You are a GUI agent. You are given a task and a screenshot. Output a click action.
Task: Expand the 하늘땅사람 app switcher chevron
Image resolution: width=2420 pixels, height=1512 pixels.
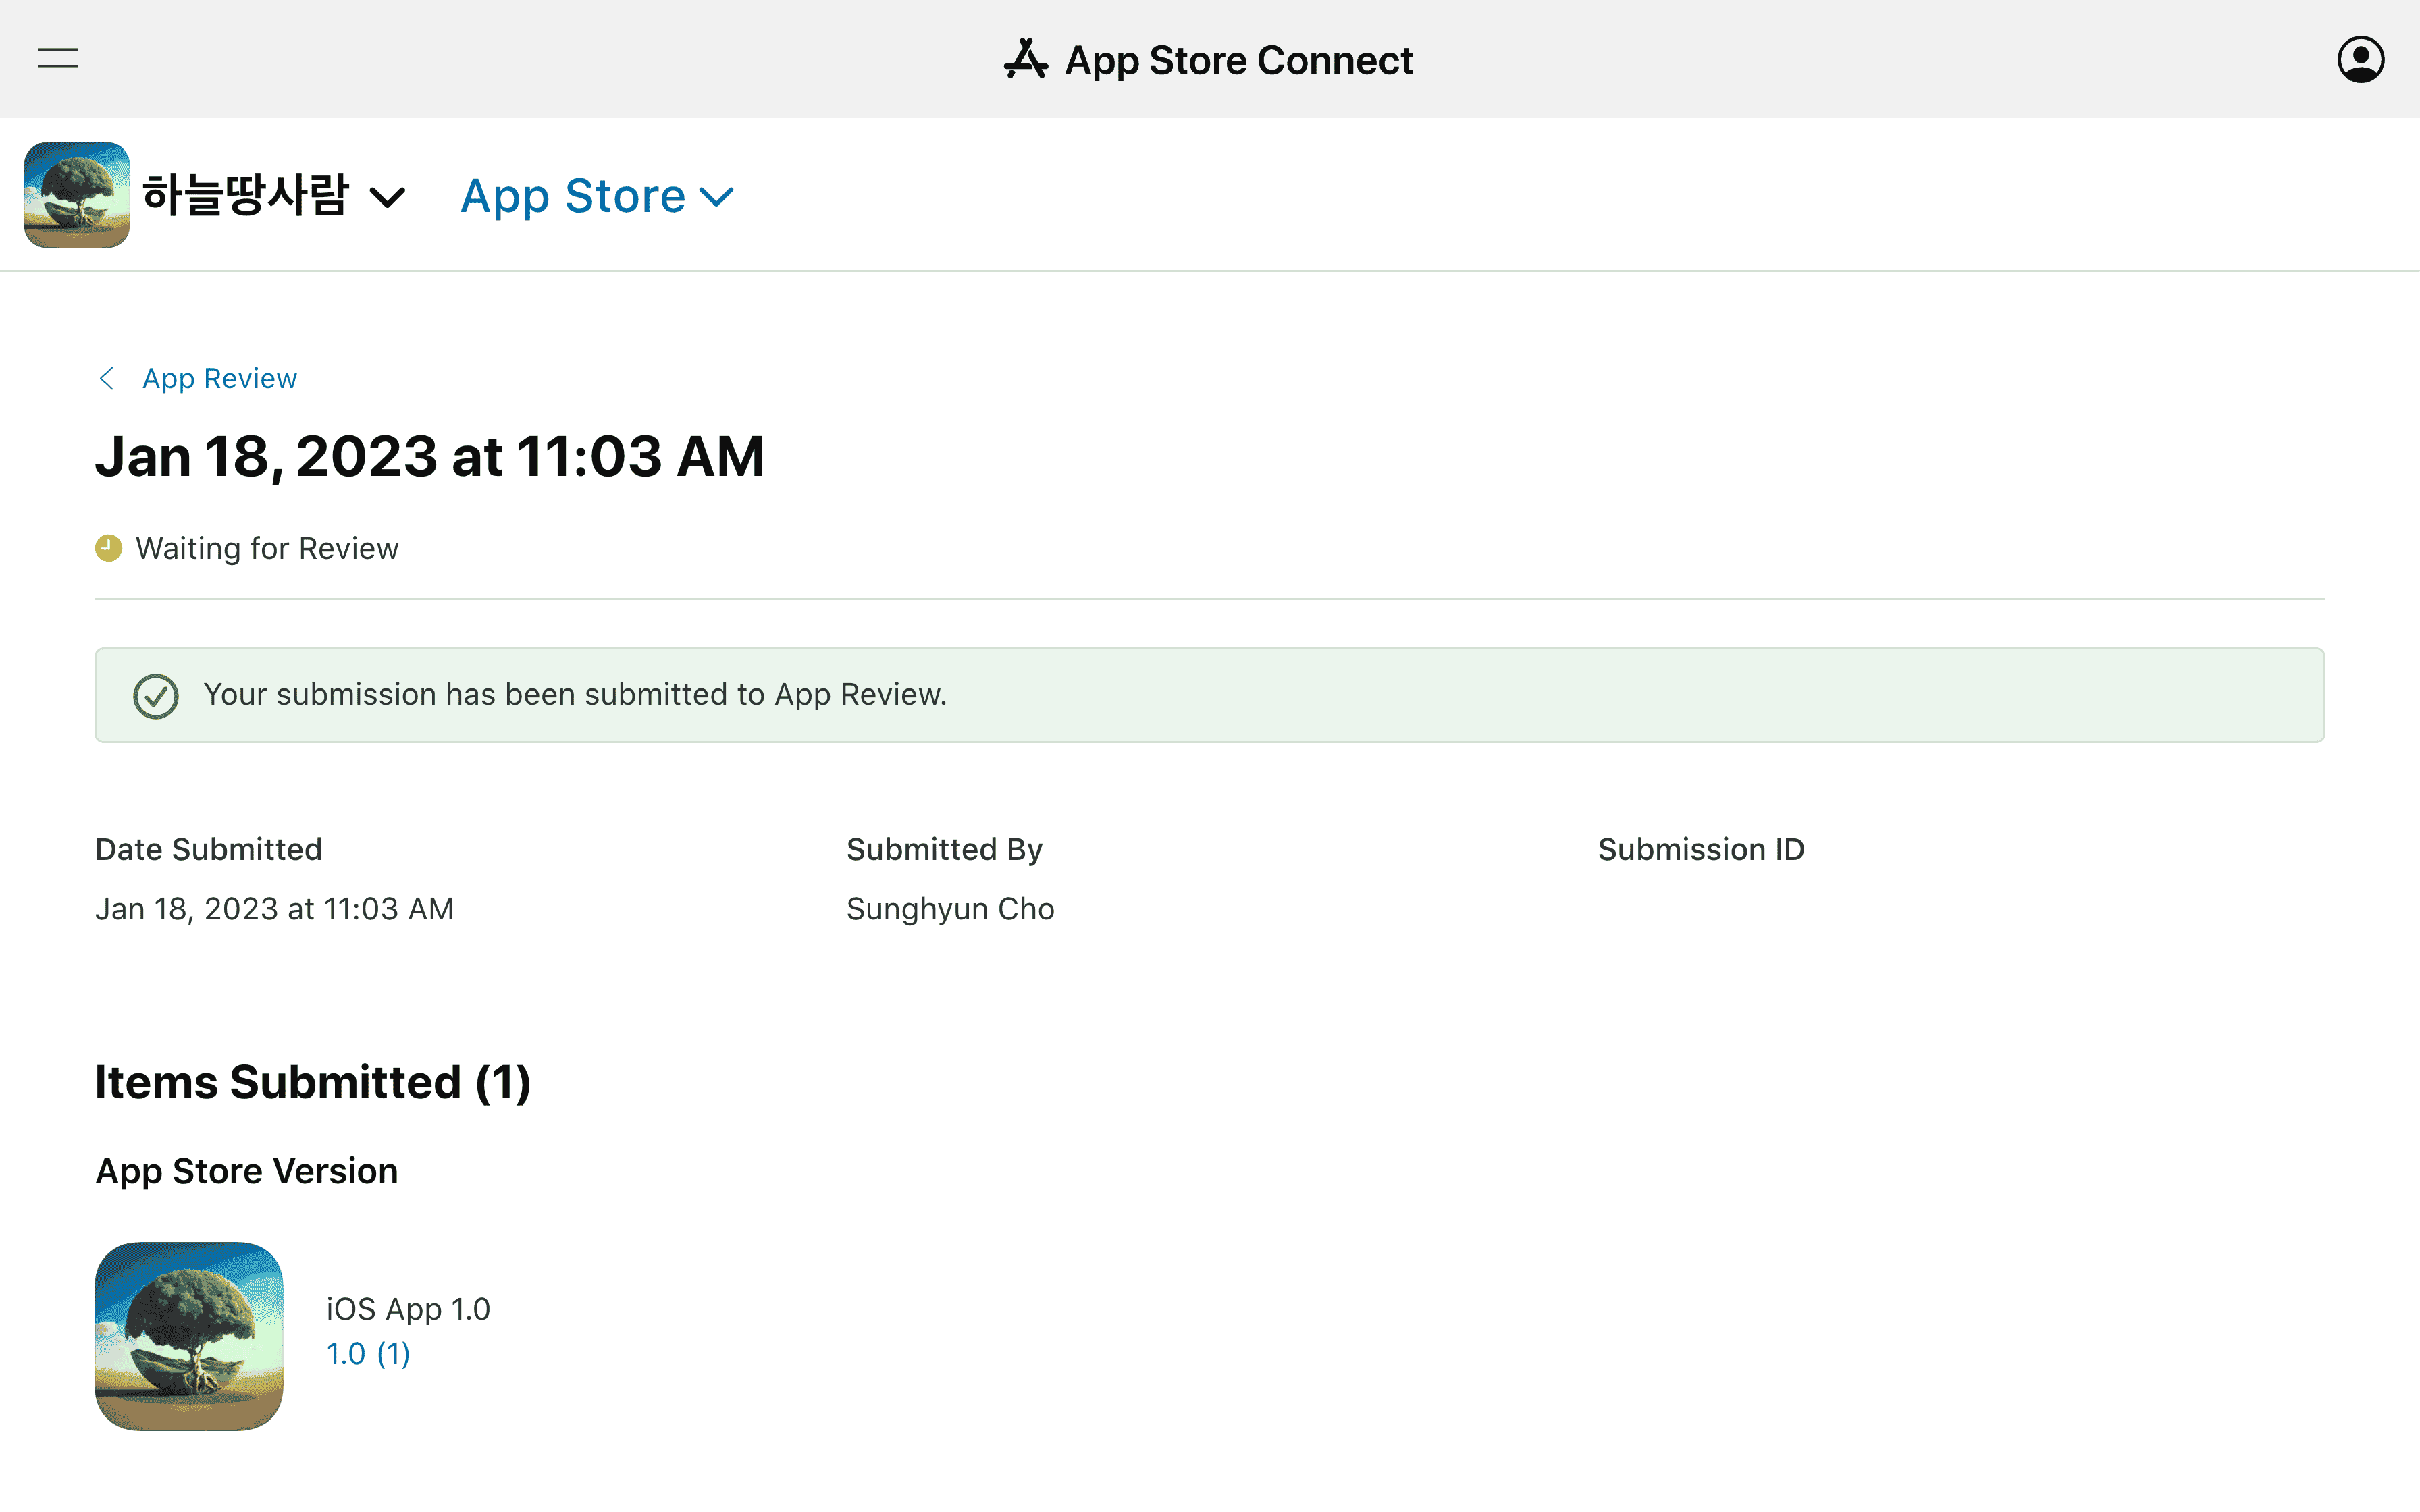point(388,198)
